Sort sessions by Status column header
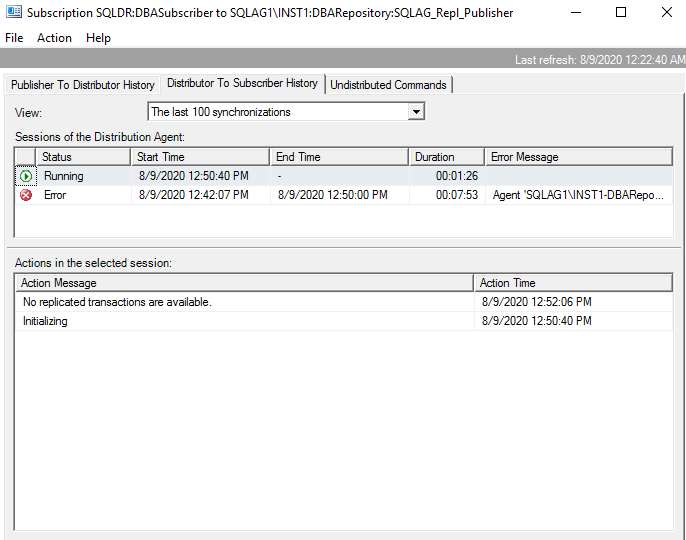This screenshot has width=686, height=540. 83,157
